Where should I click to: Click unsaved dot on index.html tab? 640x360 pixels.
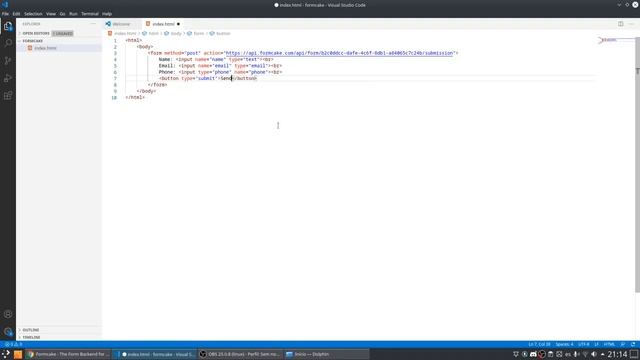[x=178, y=24]
